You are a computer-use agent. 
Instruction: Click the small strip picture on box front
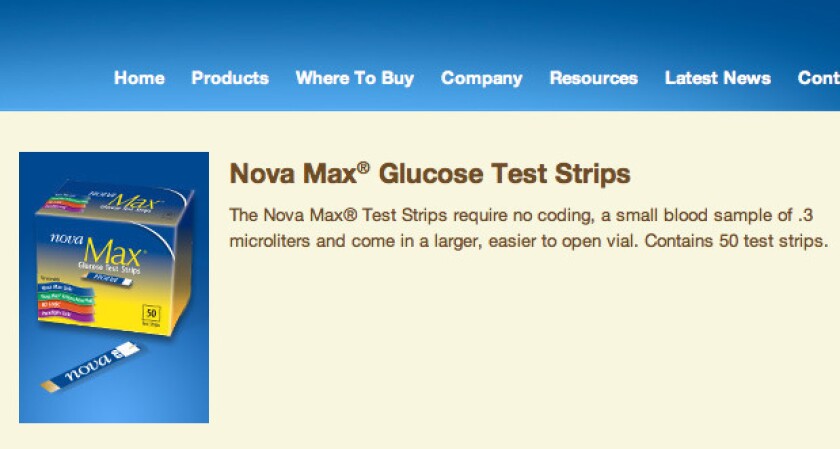pyautogui.click(x=107, y=279)
